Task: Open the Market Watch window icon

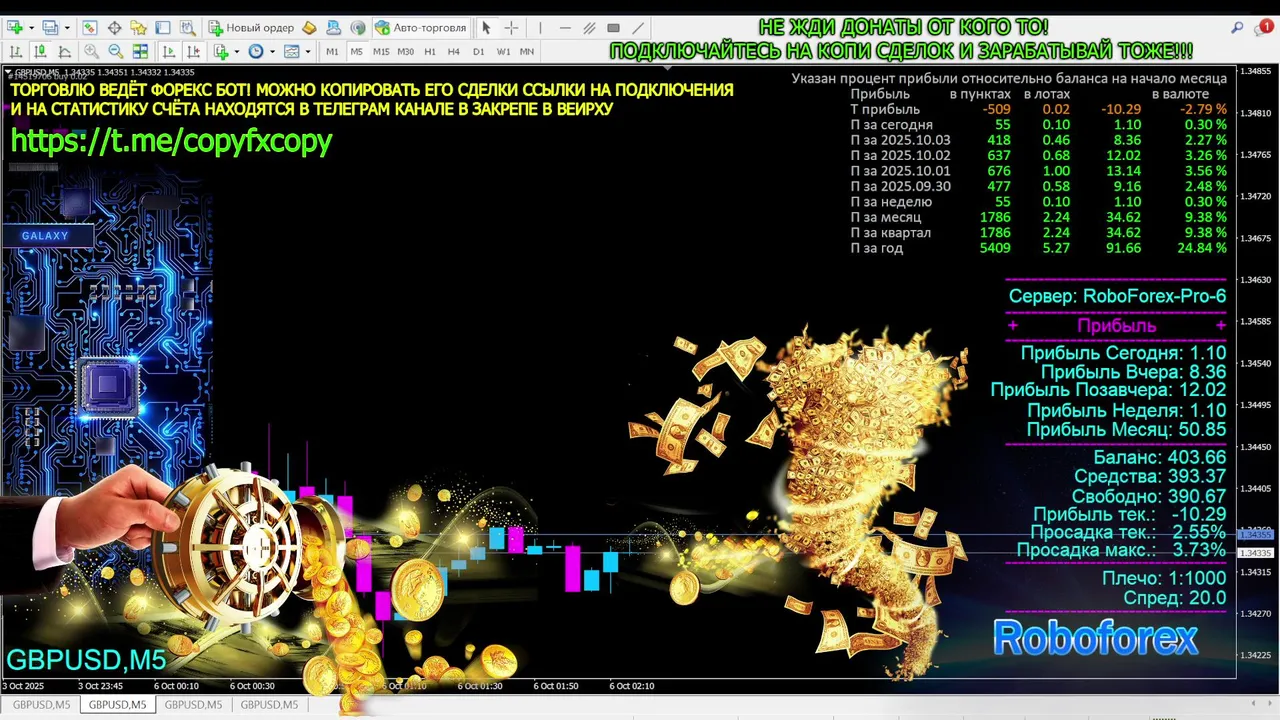Action: (x=90, y=28)
